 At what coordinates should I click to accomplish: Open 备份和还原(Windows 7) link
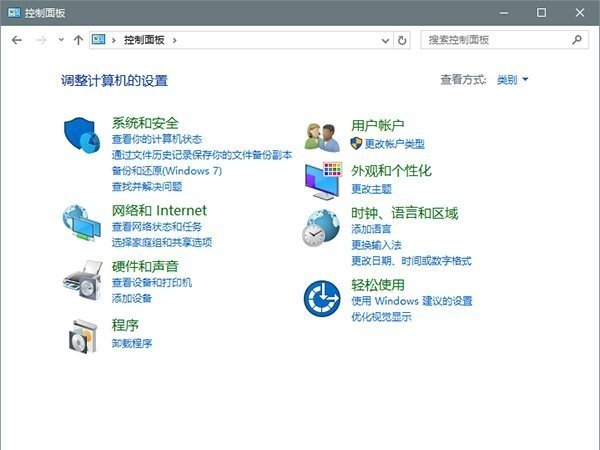pyautogui.click(x=167, y=171)
